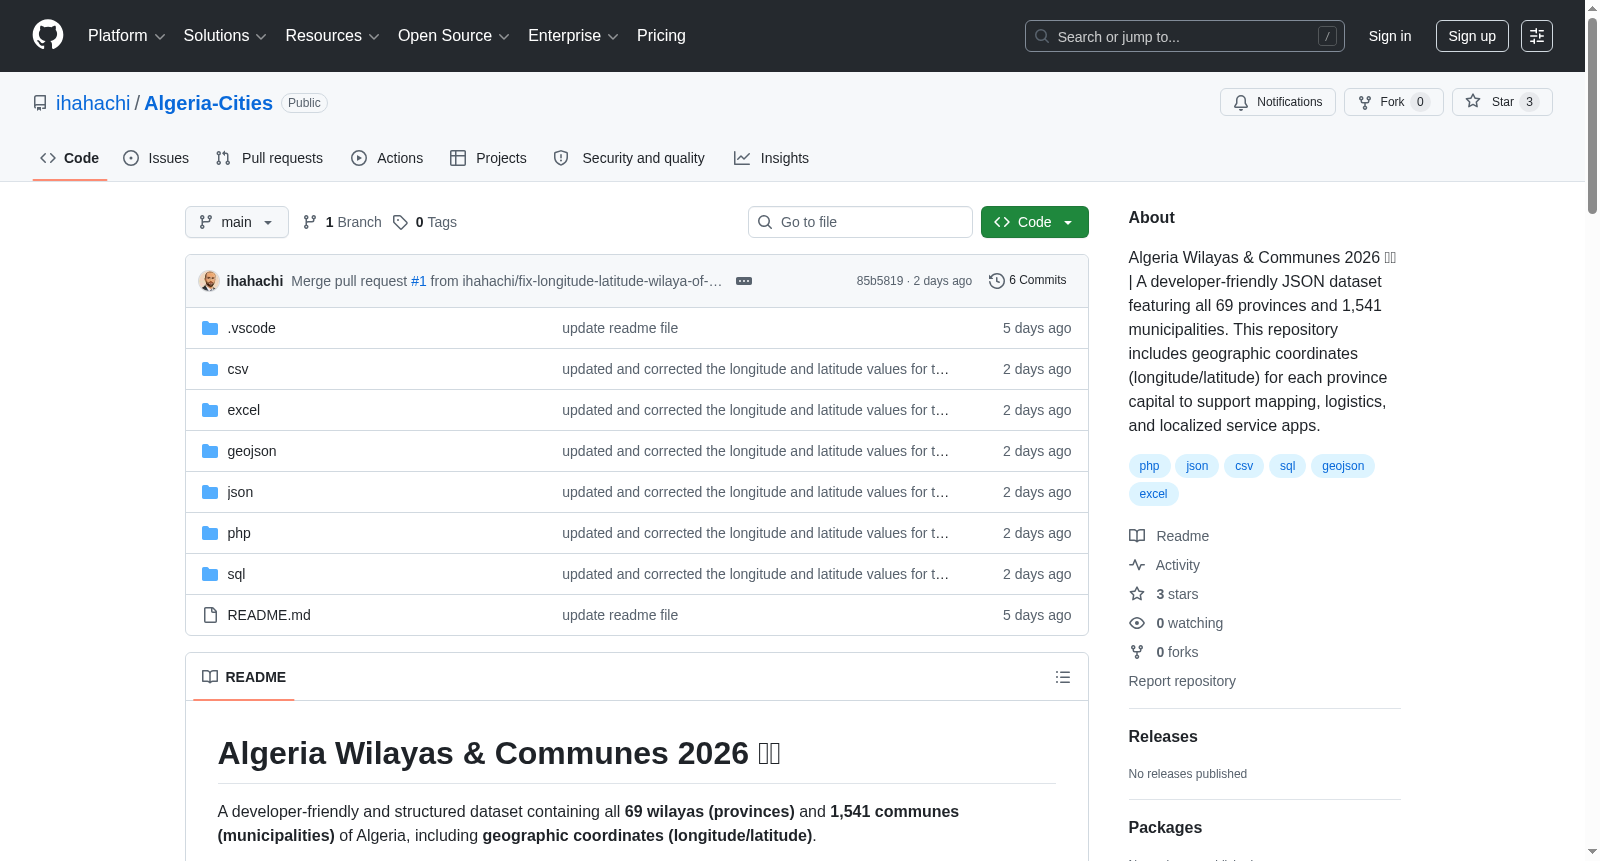The image size is (1600, 861).
Task: Select the README tab heading
Action: (244, 677)
